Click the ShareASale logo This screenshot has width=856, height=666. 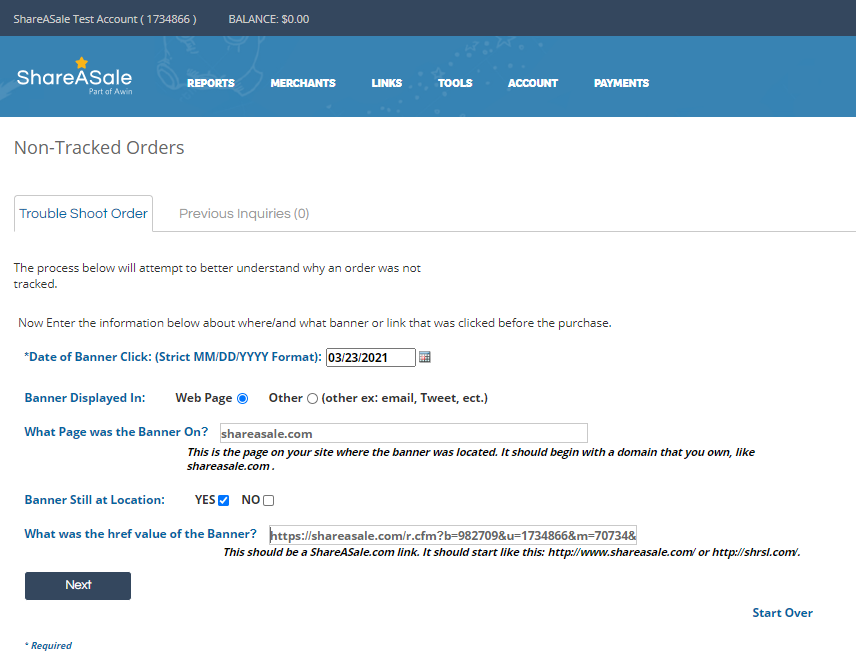(x=74, y=78)
